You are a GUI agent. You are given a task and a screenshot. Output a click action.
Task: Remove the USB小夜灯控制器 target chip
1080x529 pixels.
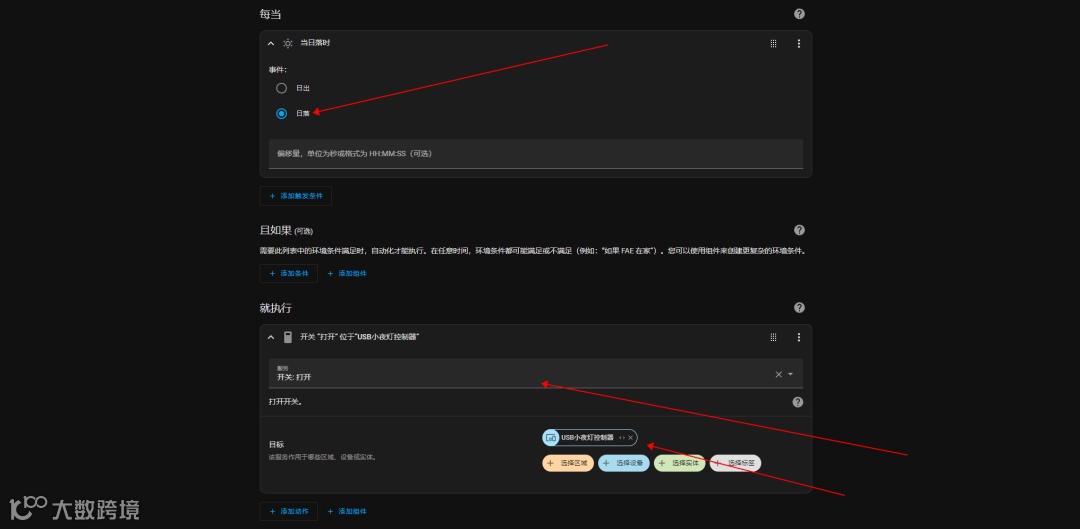click(x=630, y=437)
